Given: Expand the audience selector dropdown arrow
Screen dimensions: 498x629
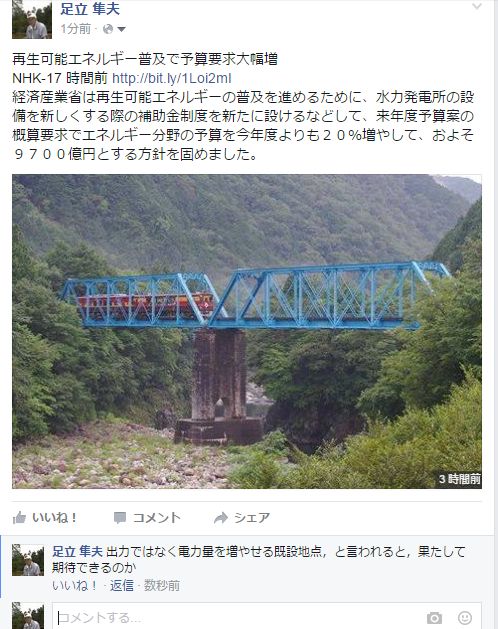Looking at the screenshot, I should pyautogui.click(x=121, y=29).
